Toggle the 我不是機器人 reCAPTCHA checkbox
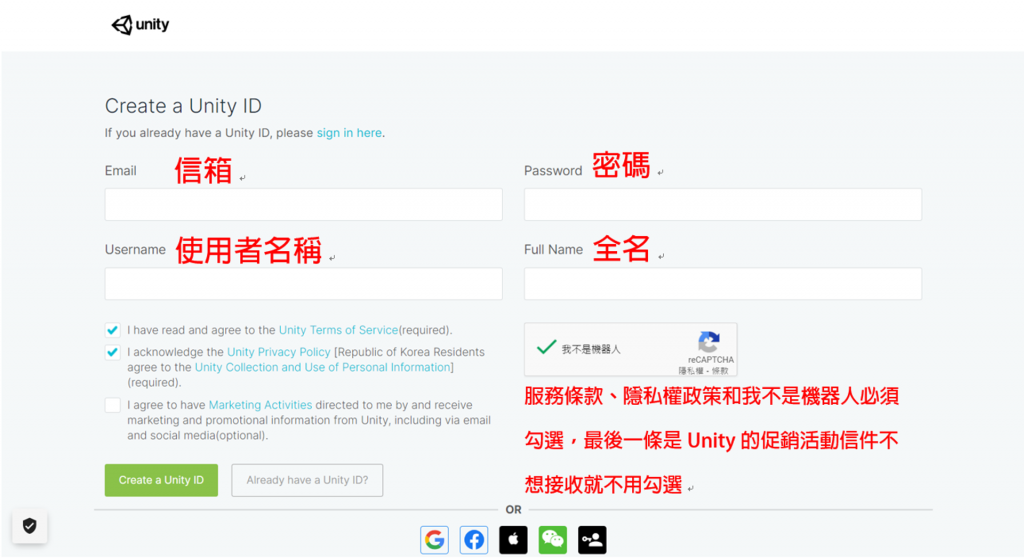 coord(546,348)
